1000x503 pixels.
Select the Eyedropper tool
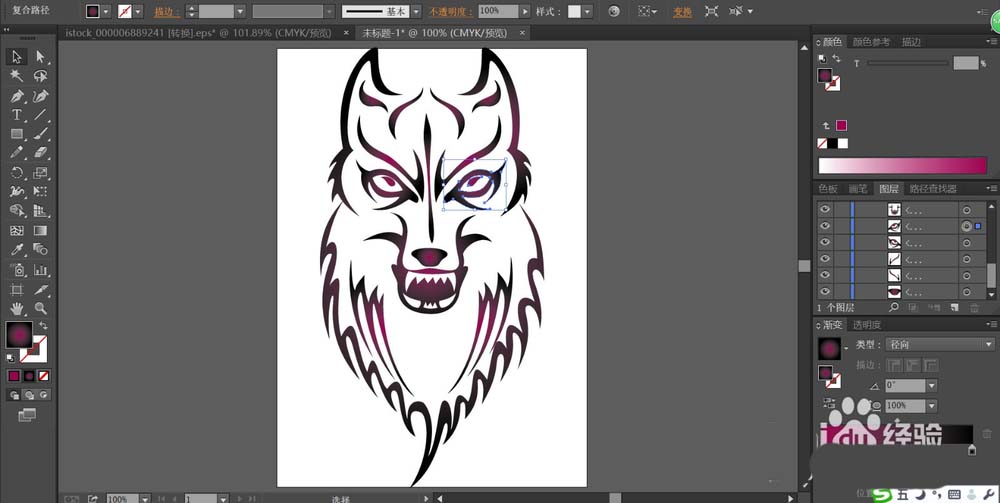pyautogui.click(x=17, y=250)
